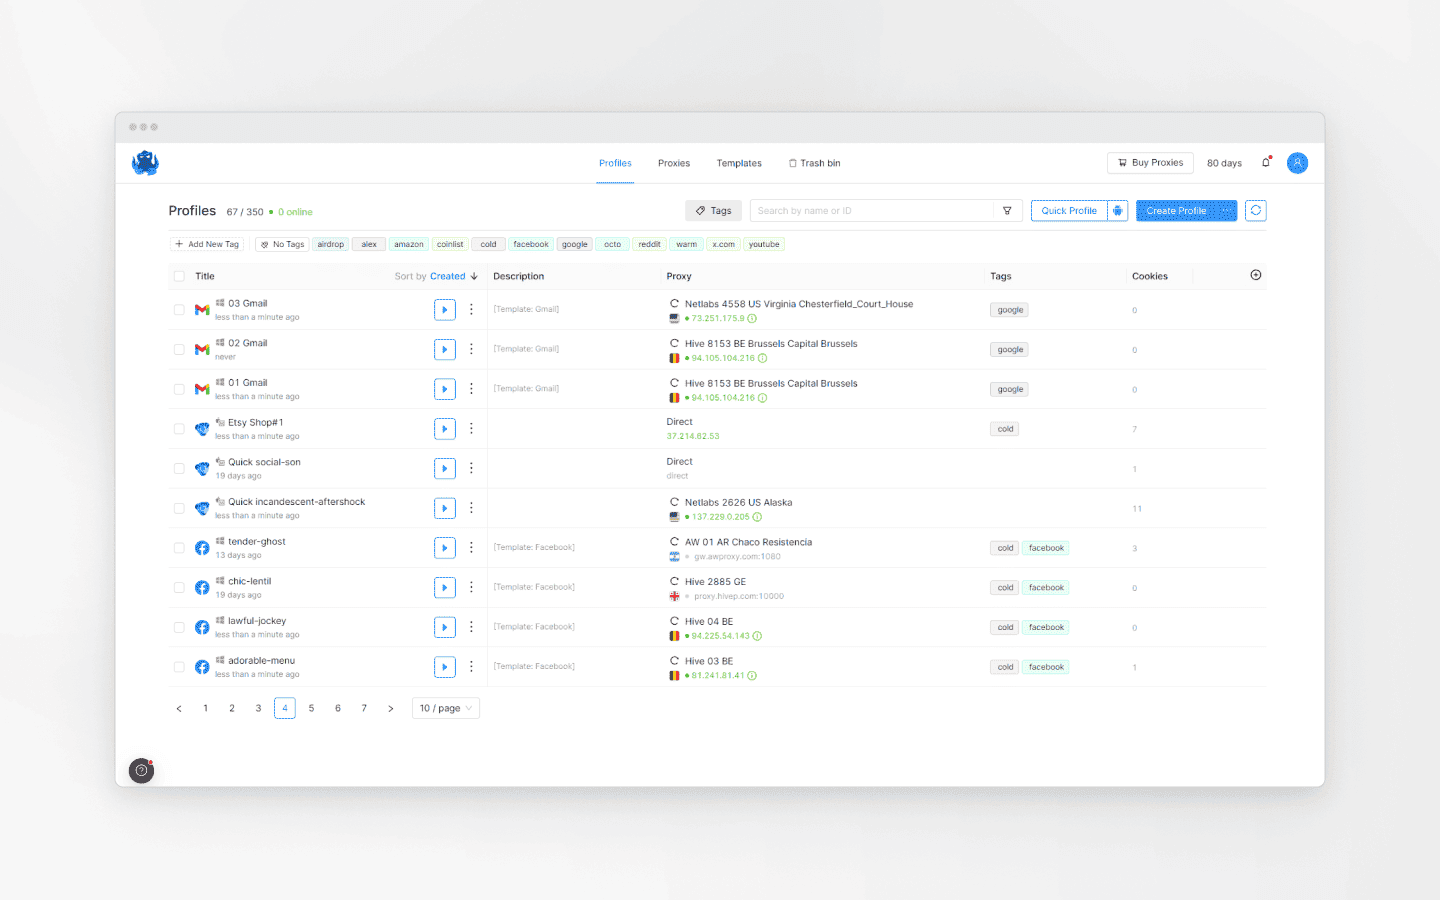
Task: Go to next page arrow
Action: click(391, 708)
